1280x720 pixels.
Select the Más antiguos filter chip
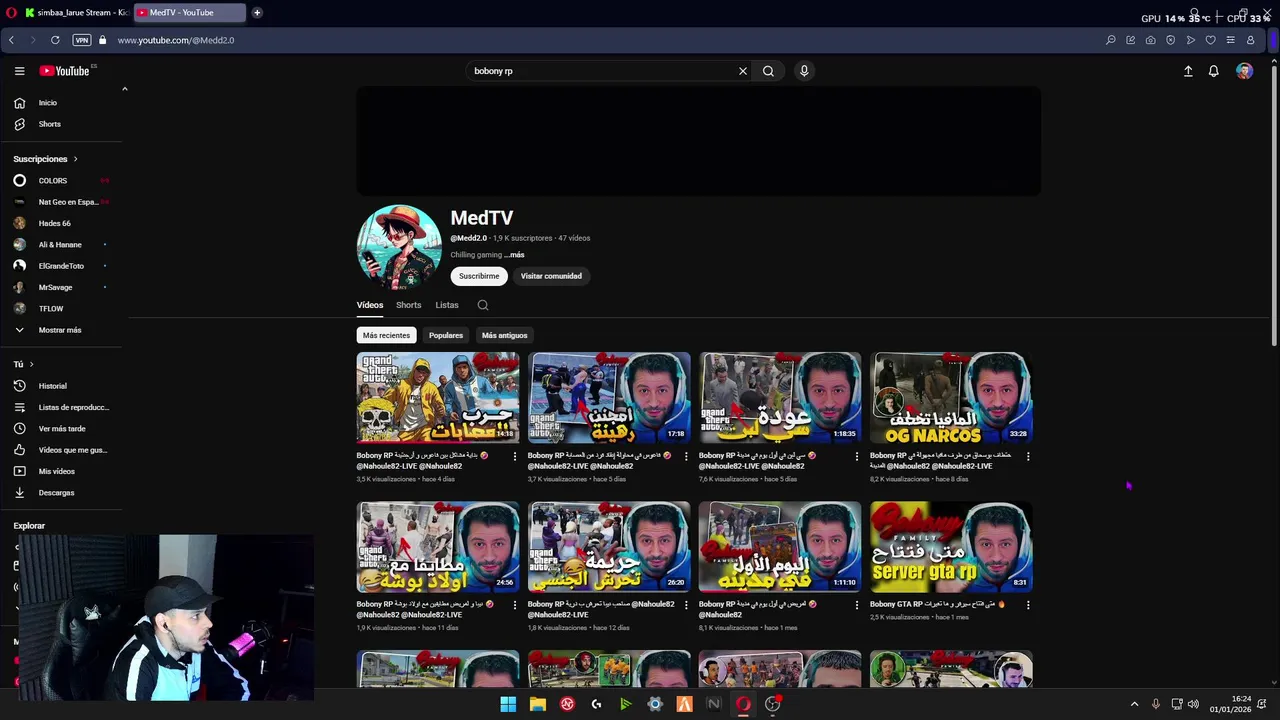(x=504, y=335)
